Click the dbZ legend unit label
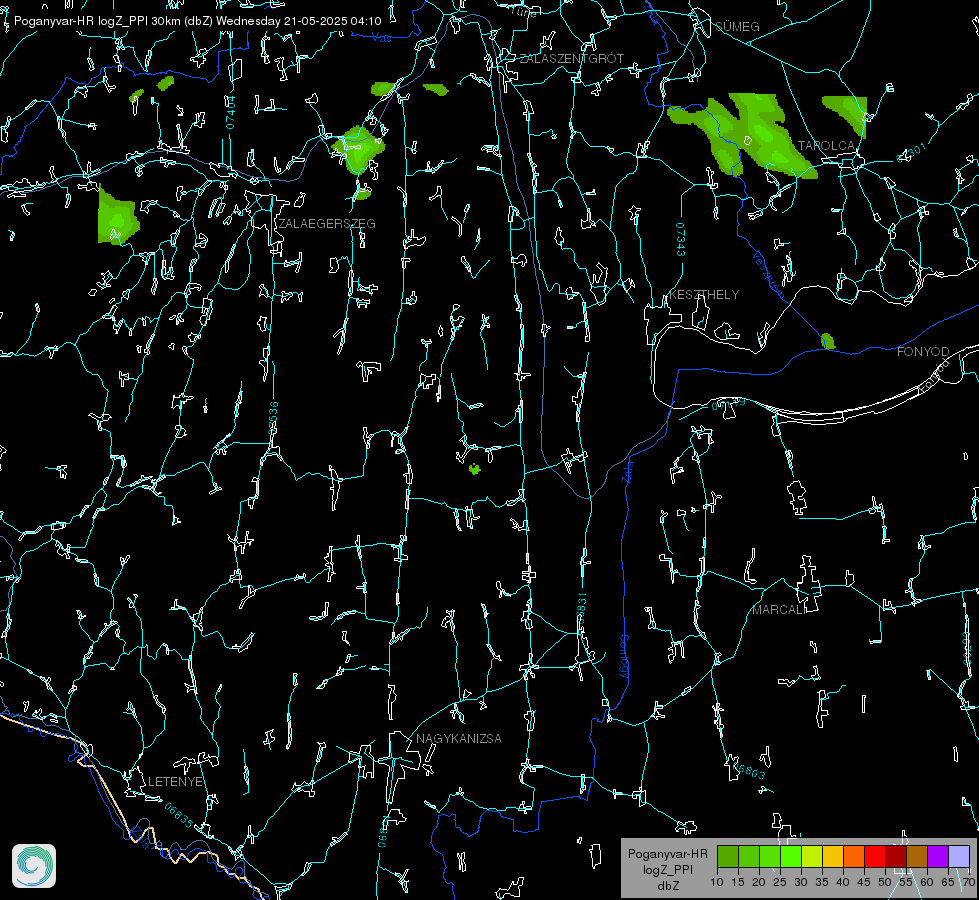979x900 pixels. (667, 885)
